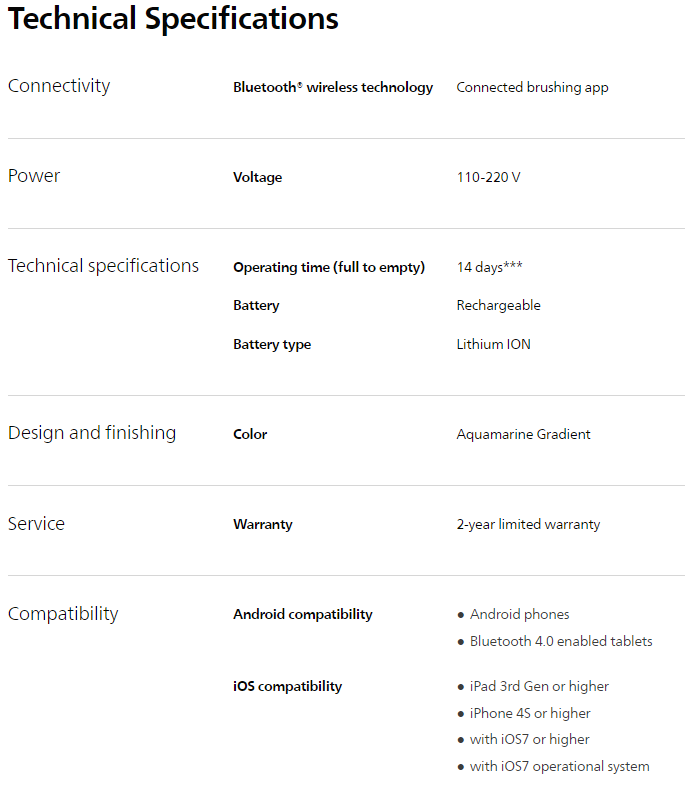Click the Bluetooth 4.0 enabled tablets item
This screenshot has height=797, width=685.
560,641
